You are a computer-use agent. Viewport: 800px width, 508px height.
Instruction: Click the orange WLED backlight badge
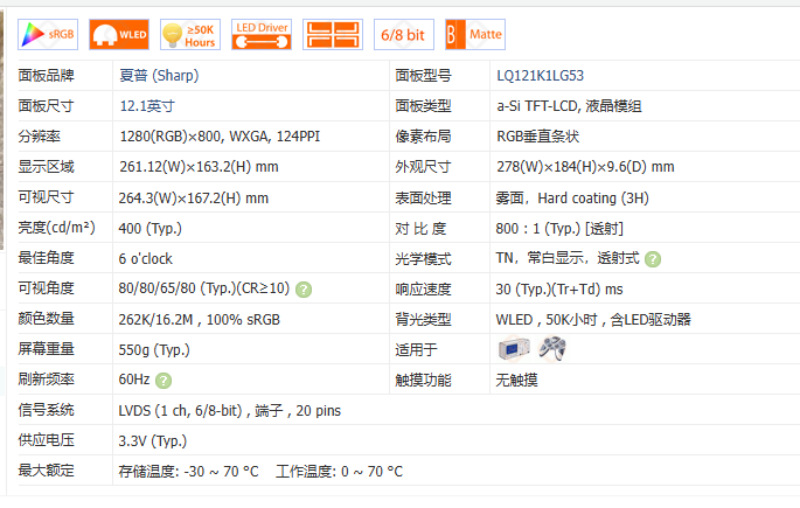point(119,35)
